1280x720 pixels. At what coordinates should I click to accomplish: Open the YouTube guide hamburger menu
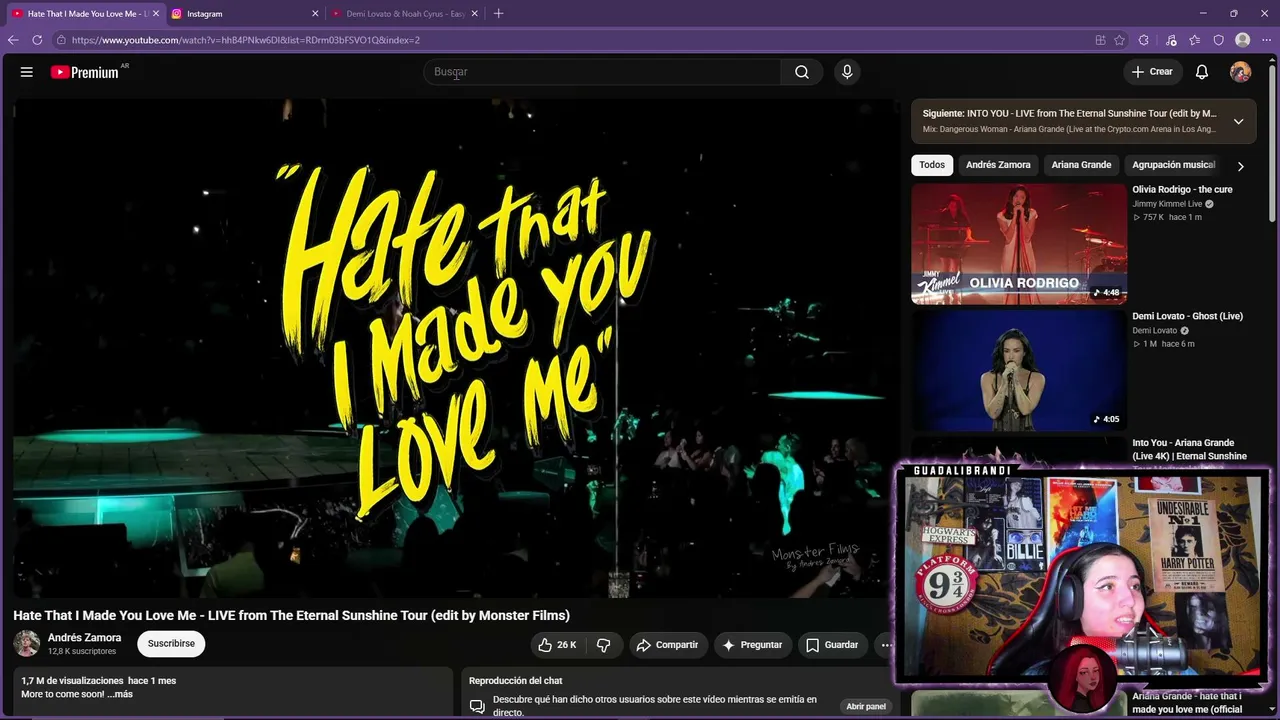pyautogui.click(x=27, y=72)
